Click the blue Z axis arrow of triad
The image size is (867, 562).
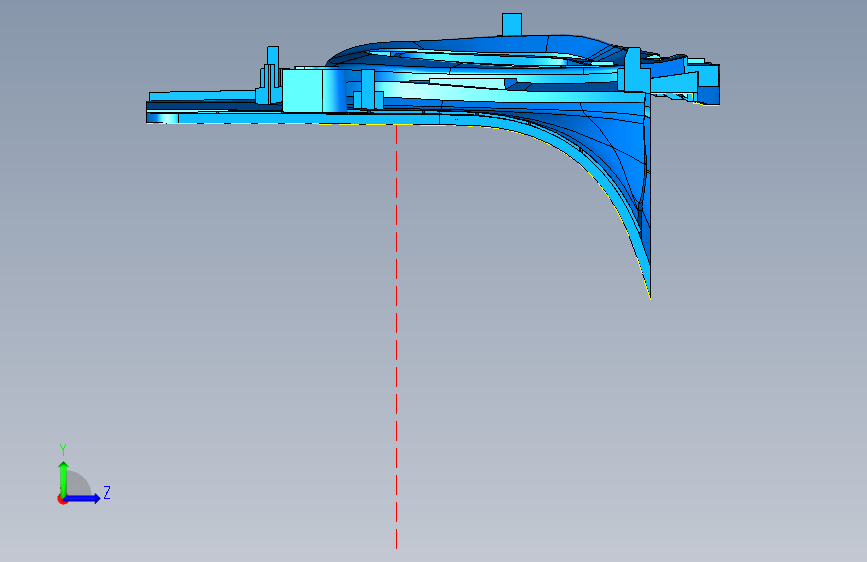[83, 498]
